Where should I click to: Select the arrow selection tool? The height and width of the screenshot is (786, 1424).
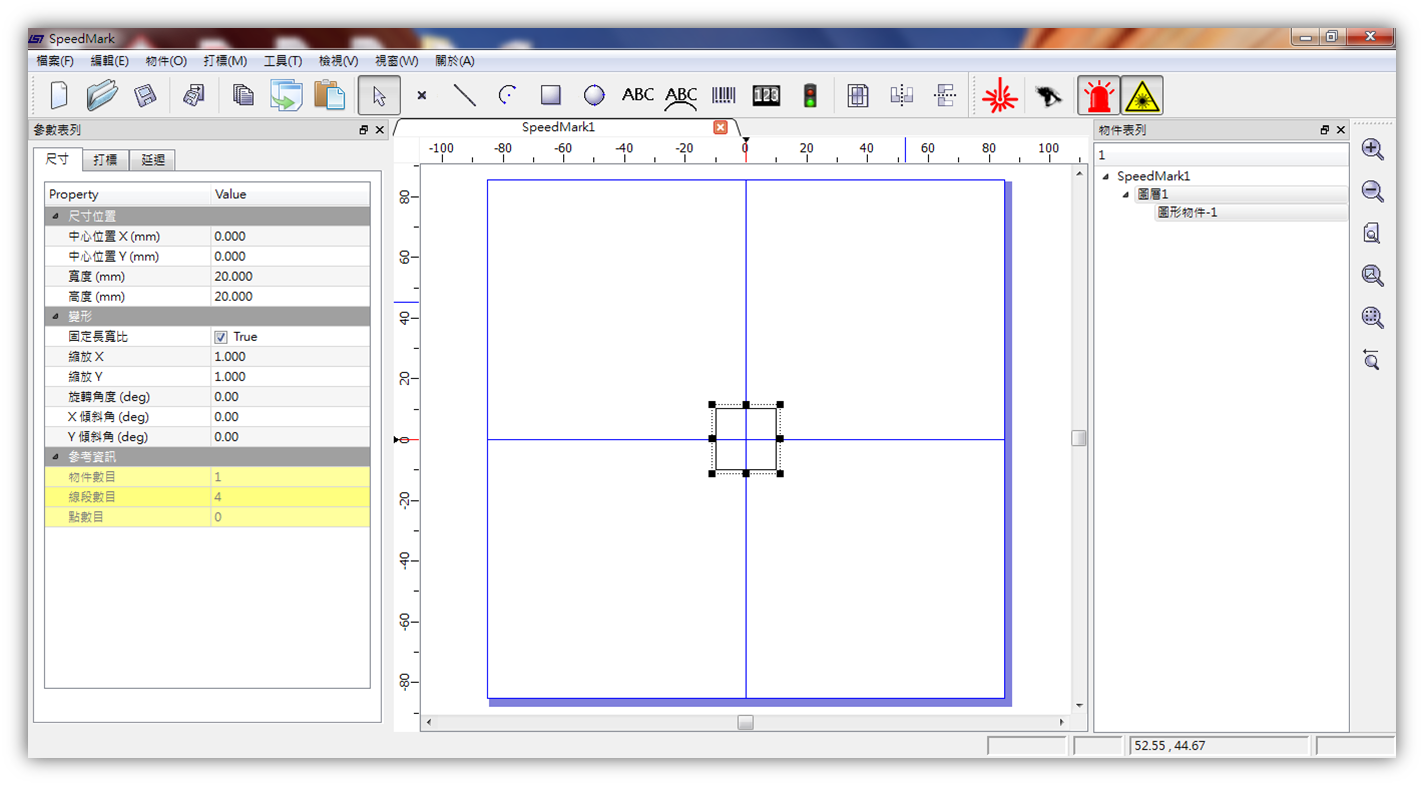point(378,95)
